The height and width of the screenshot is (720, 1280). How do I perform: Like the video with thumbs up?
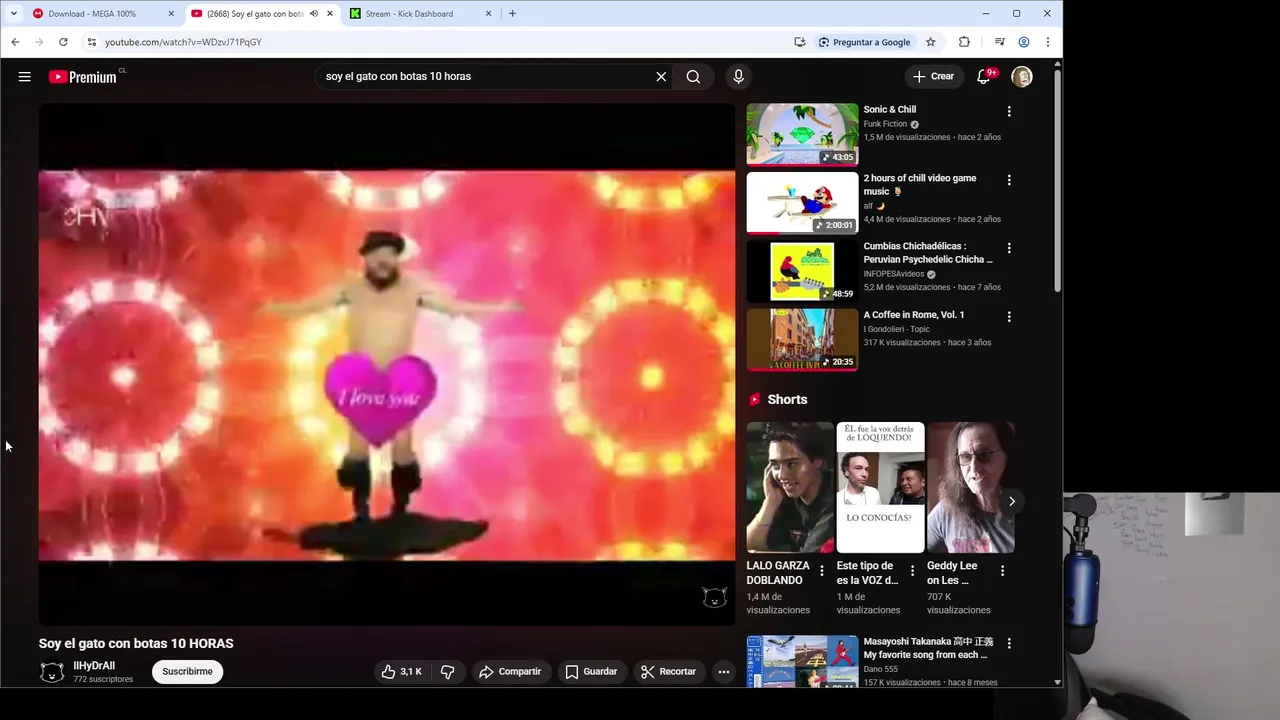click(401, 672)
